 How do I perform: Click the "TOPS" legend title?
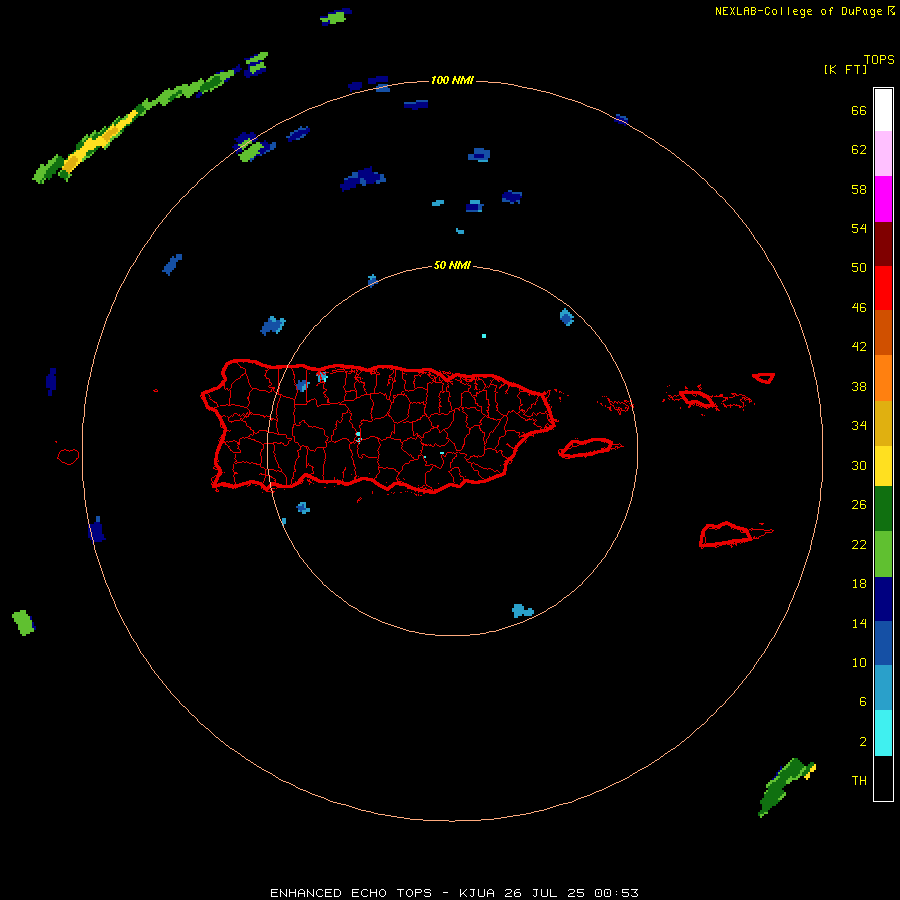pos(879,60)
